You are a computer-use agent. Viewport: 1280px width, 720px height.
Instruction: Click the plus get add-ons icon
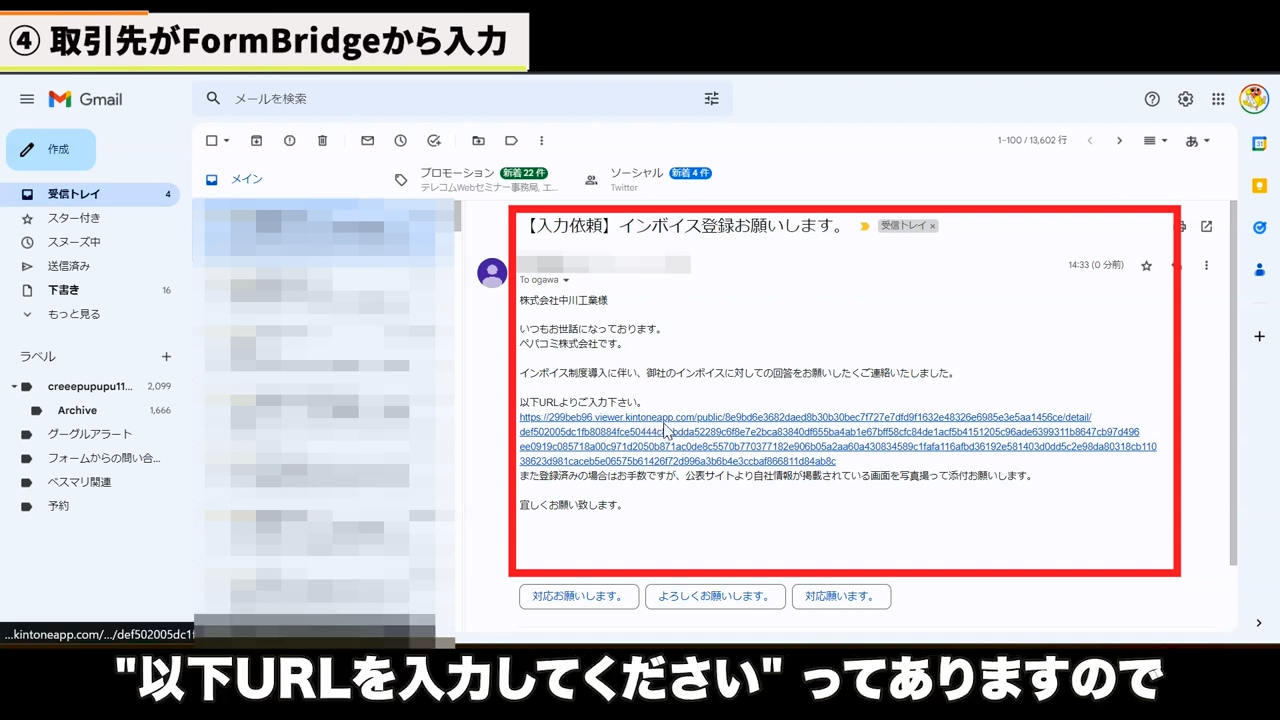1260,337
